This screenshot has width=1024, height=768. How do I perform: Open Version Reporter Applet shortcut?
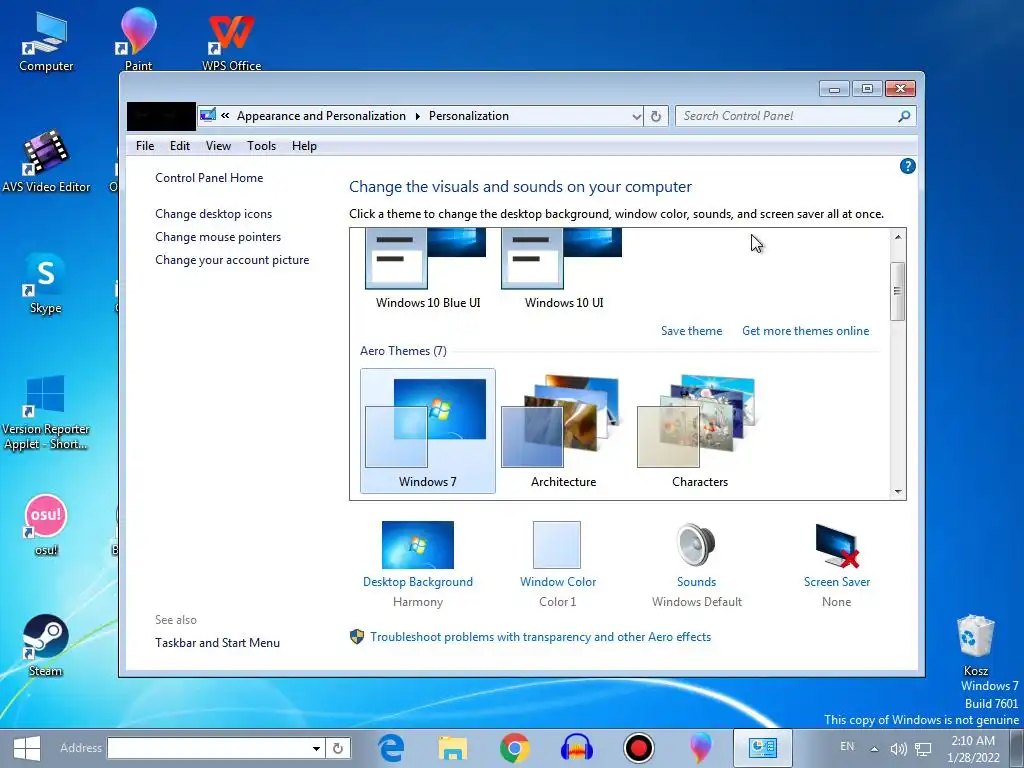tap(45, 411)
